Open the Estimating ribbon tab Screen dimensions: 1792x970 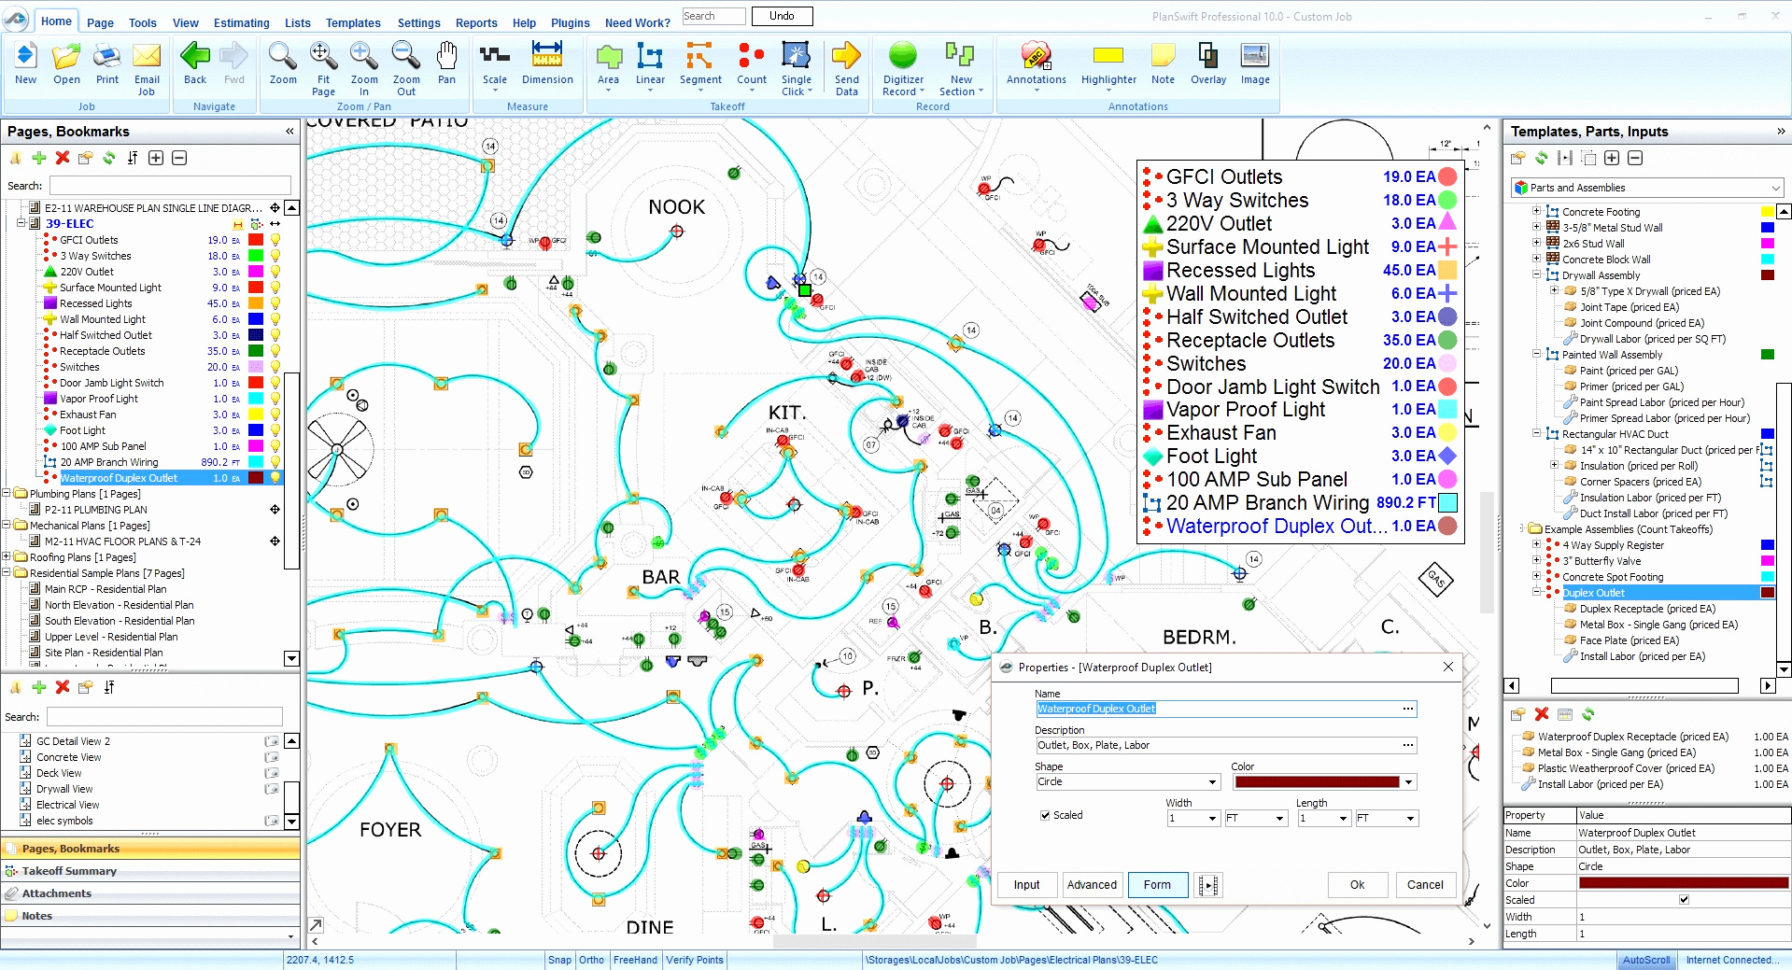[241, 22]
